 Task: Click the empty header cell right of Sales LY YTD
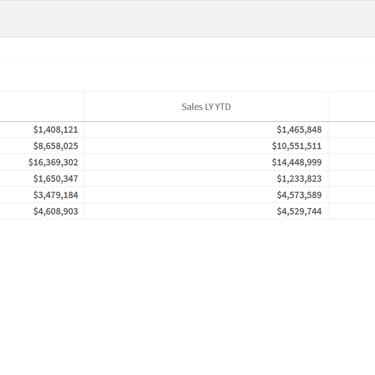point(352,107)
